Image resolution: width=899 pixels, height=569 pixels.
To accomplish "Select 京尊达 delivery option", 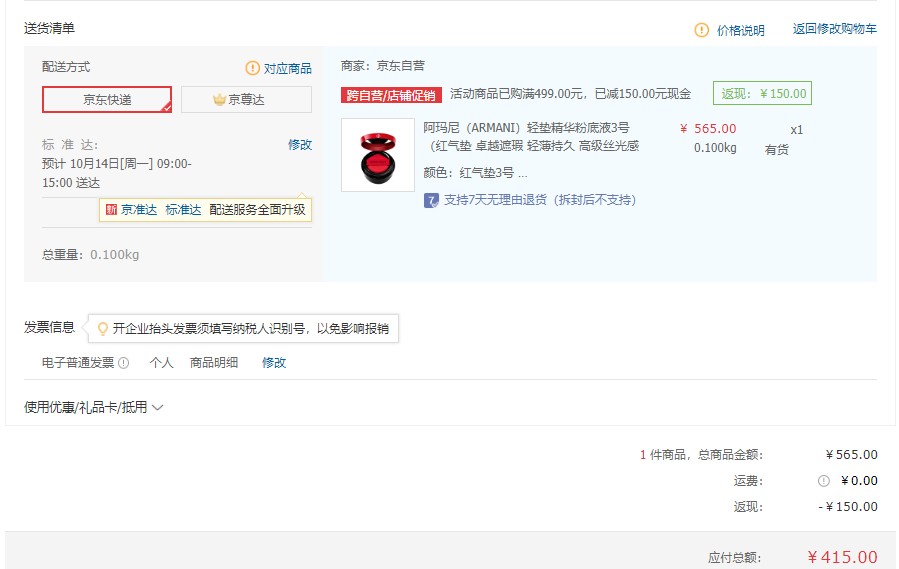I will (x=247, y=100).
